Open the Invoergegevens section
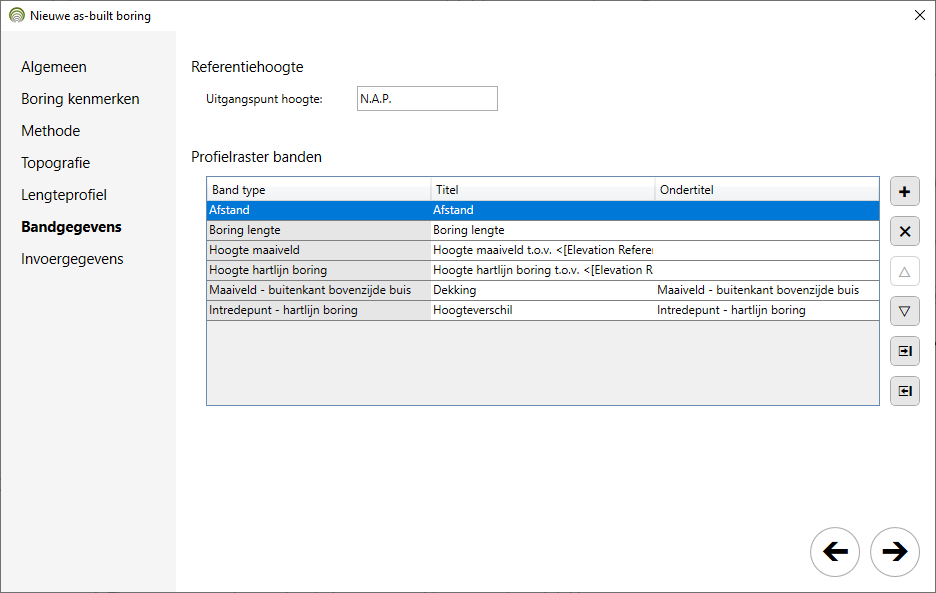This screenshot has width=936, height=593. pos(72,259)
